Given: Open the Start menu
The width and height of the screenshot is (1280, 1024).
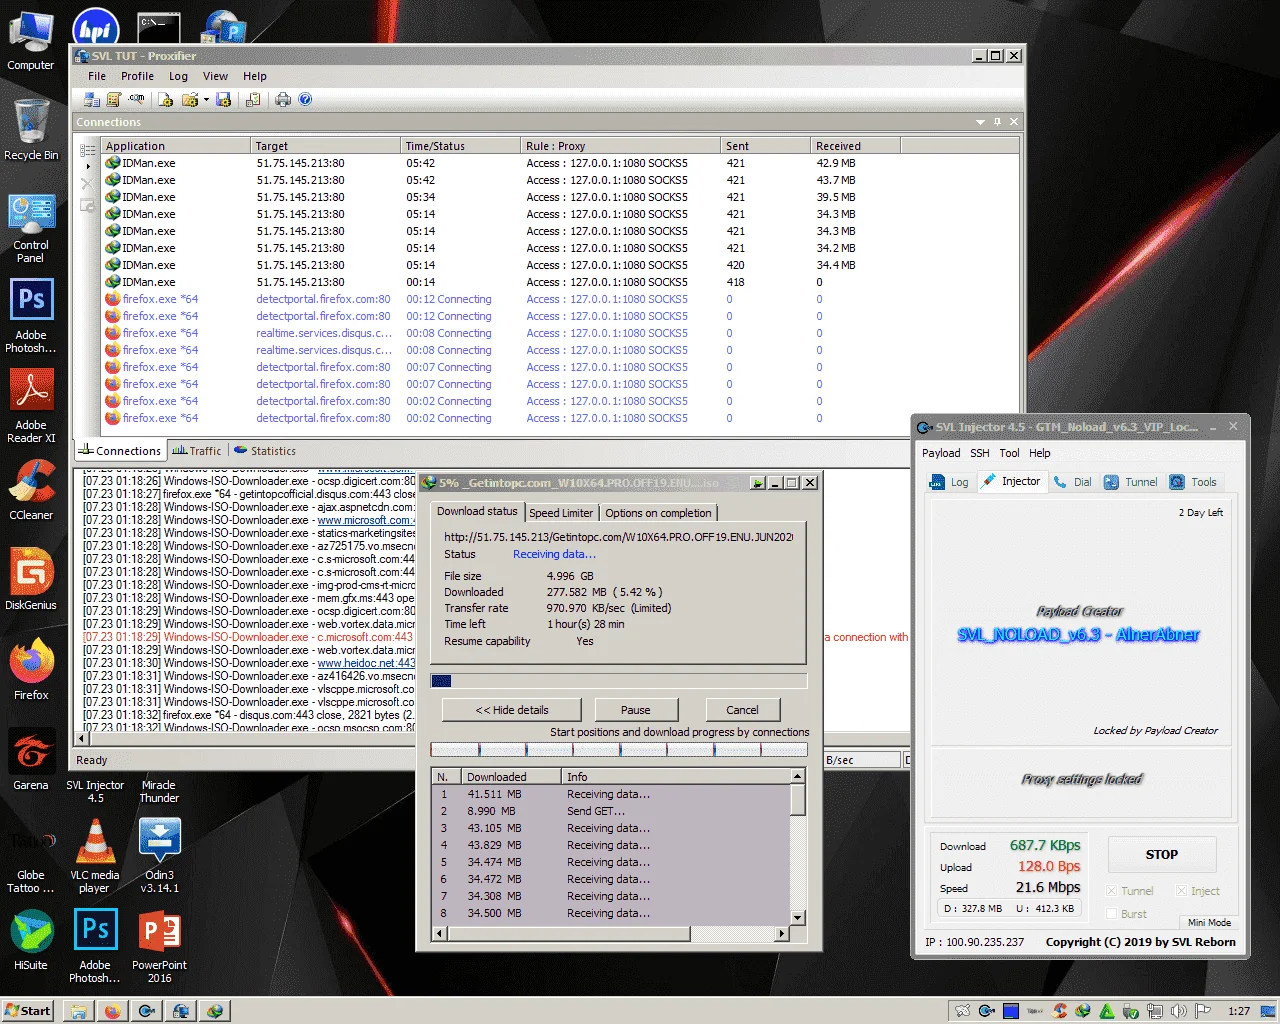Looking at the screenshot, I should 27,1011.
